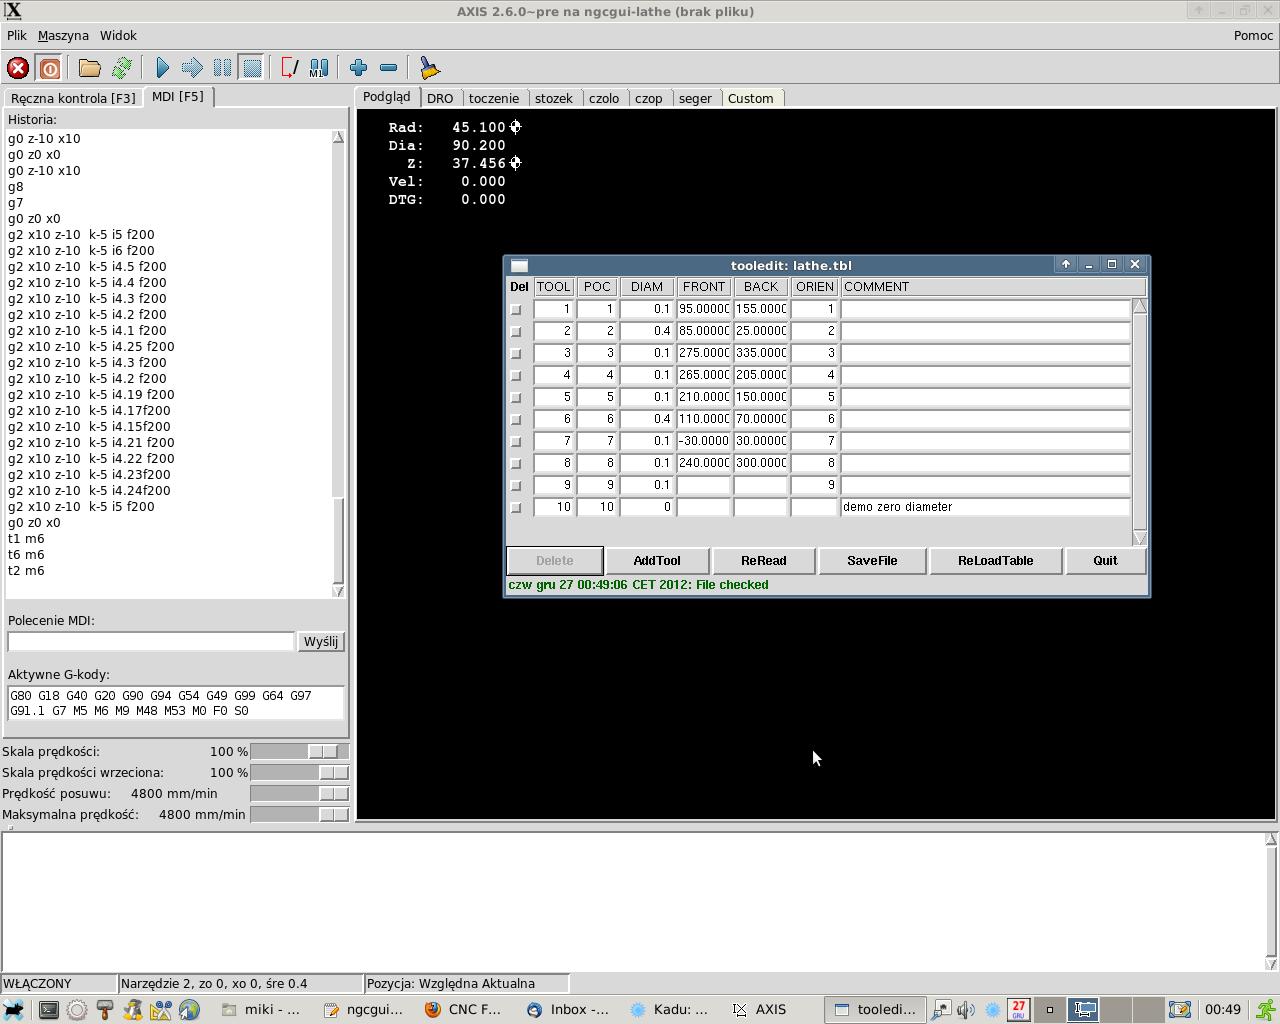Switch to the DRO tab
This screenshot has height=1024, width=1280.
click(x=440, y=98)
